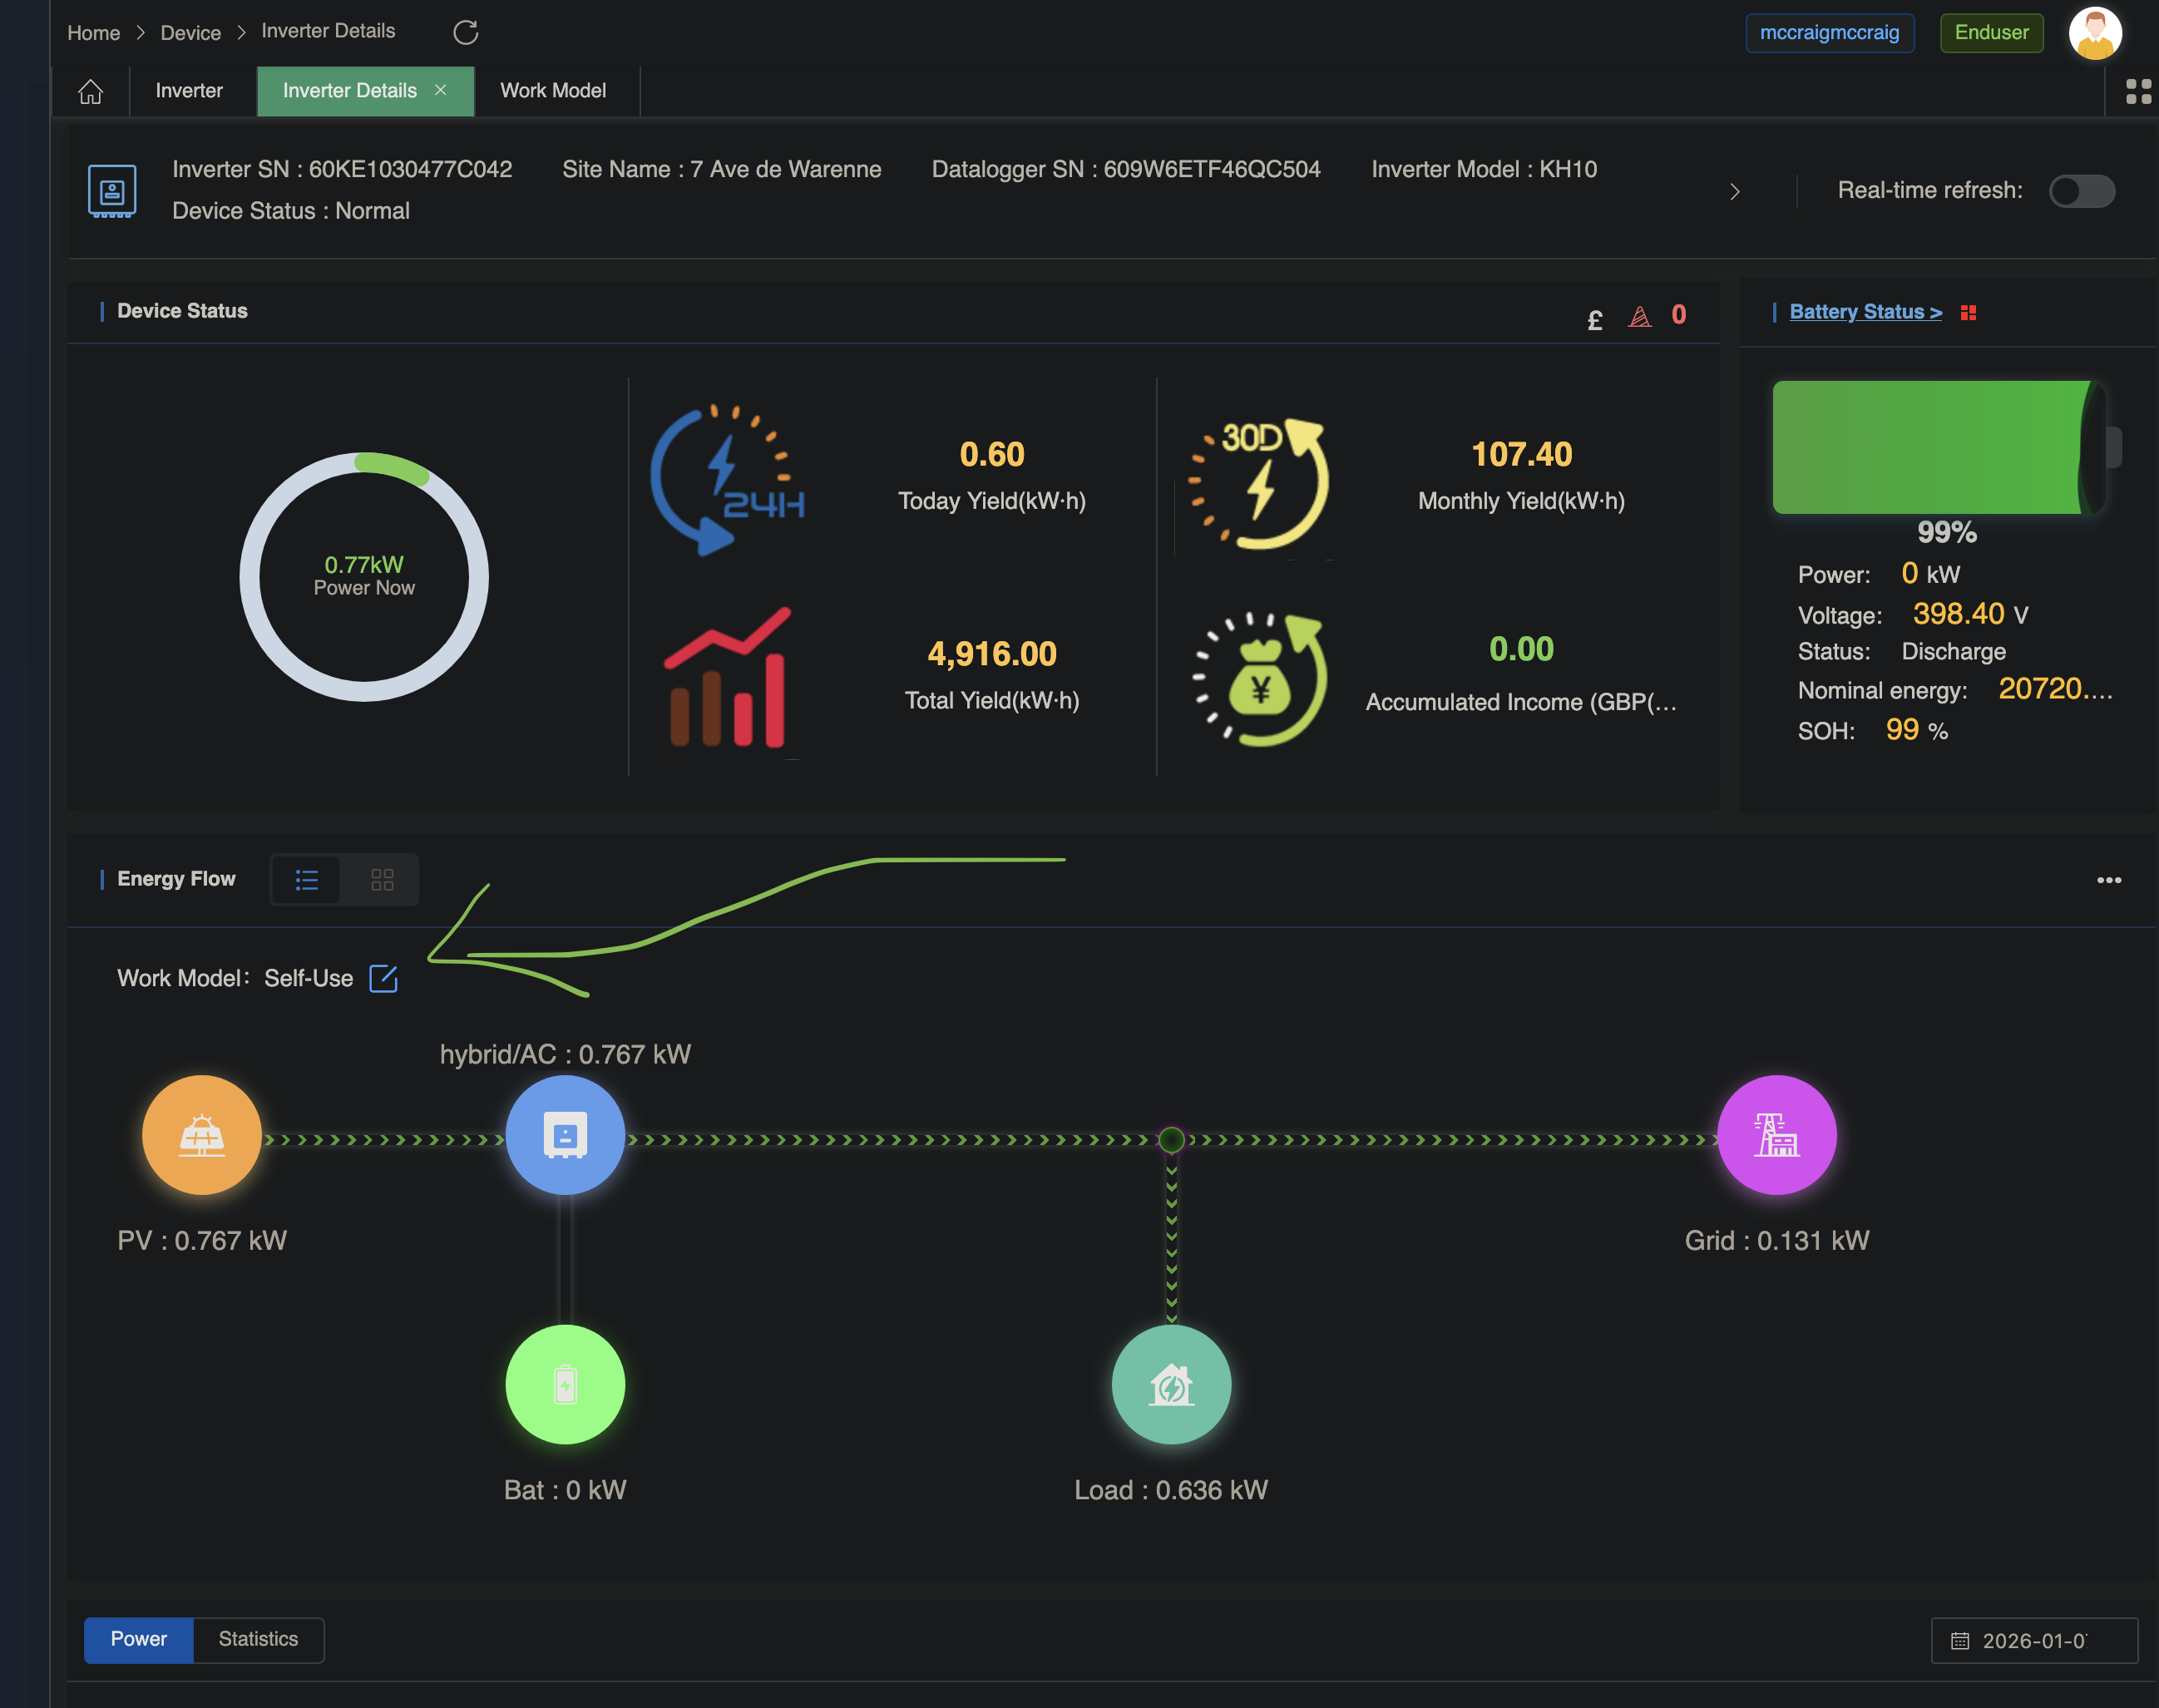The width and height of the screenshot is (2159, 1708).
Task: Click the Load house node icon
Action: [x=1171, y=1384]
